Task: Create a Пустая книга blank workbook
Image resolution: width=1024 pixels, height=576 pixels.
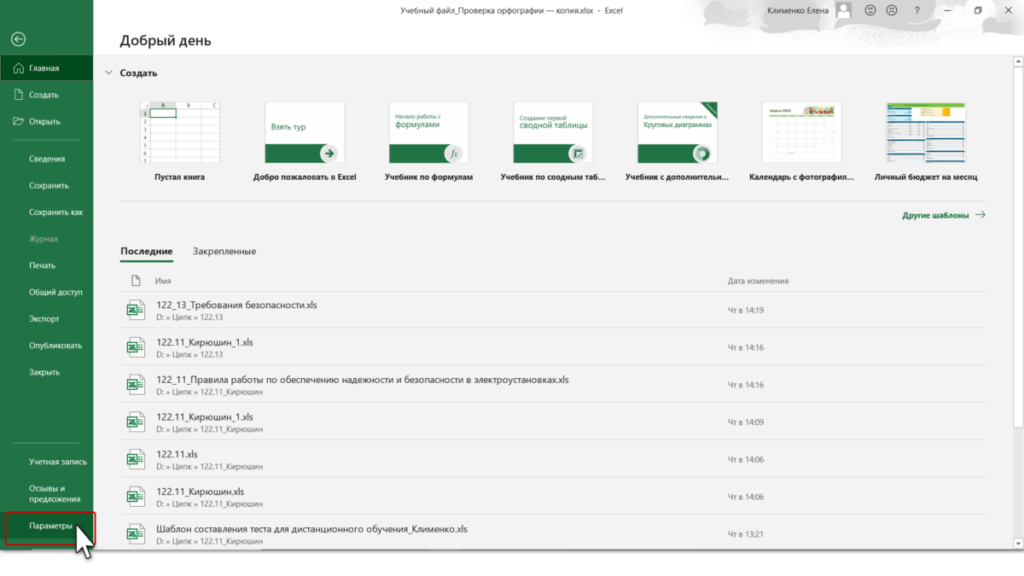Action: coord(180,142)
